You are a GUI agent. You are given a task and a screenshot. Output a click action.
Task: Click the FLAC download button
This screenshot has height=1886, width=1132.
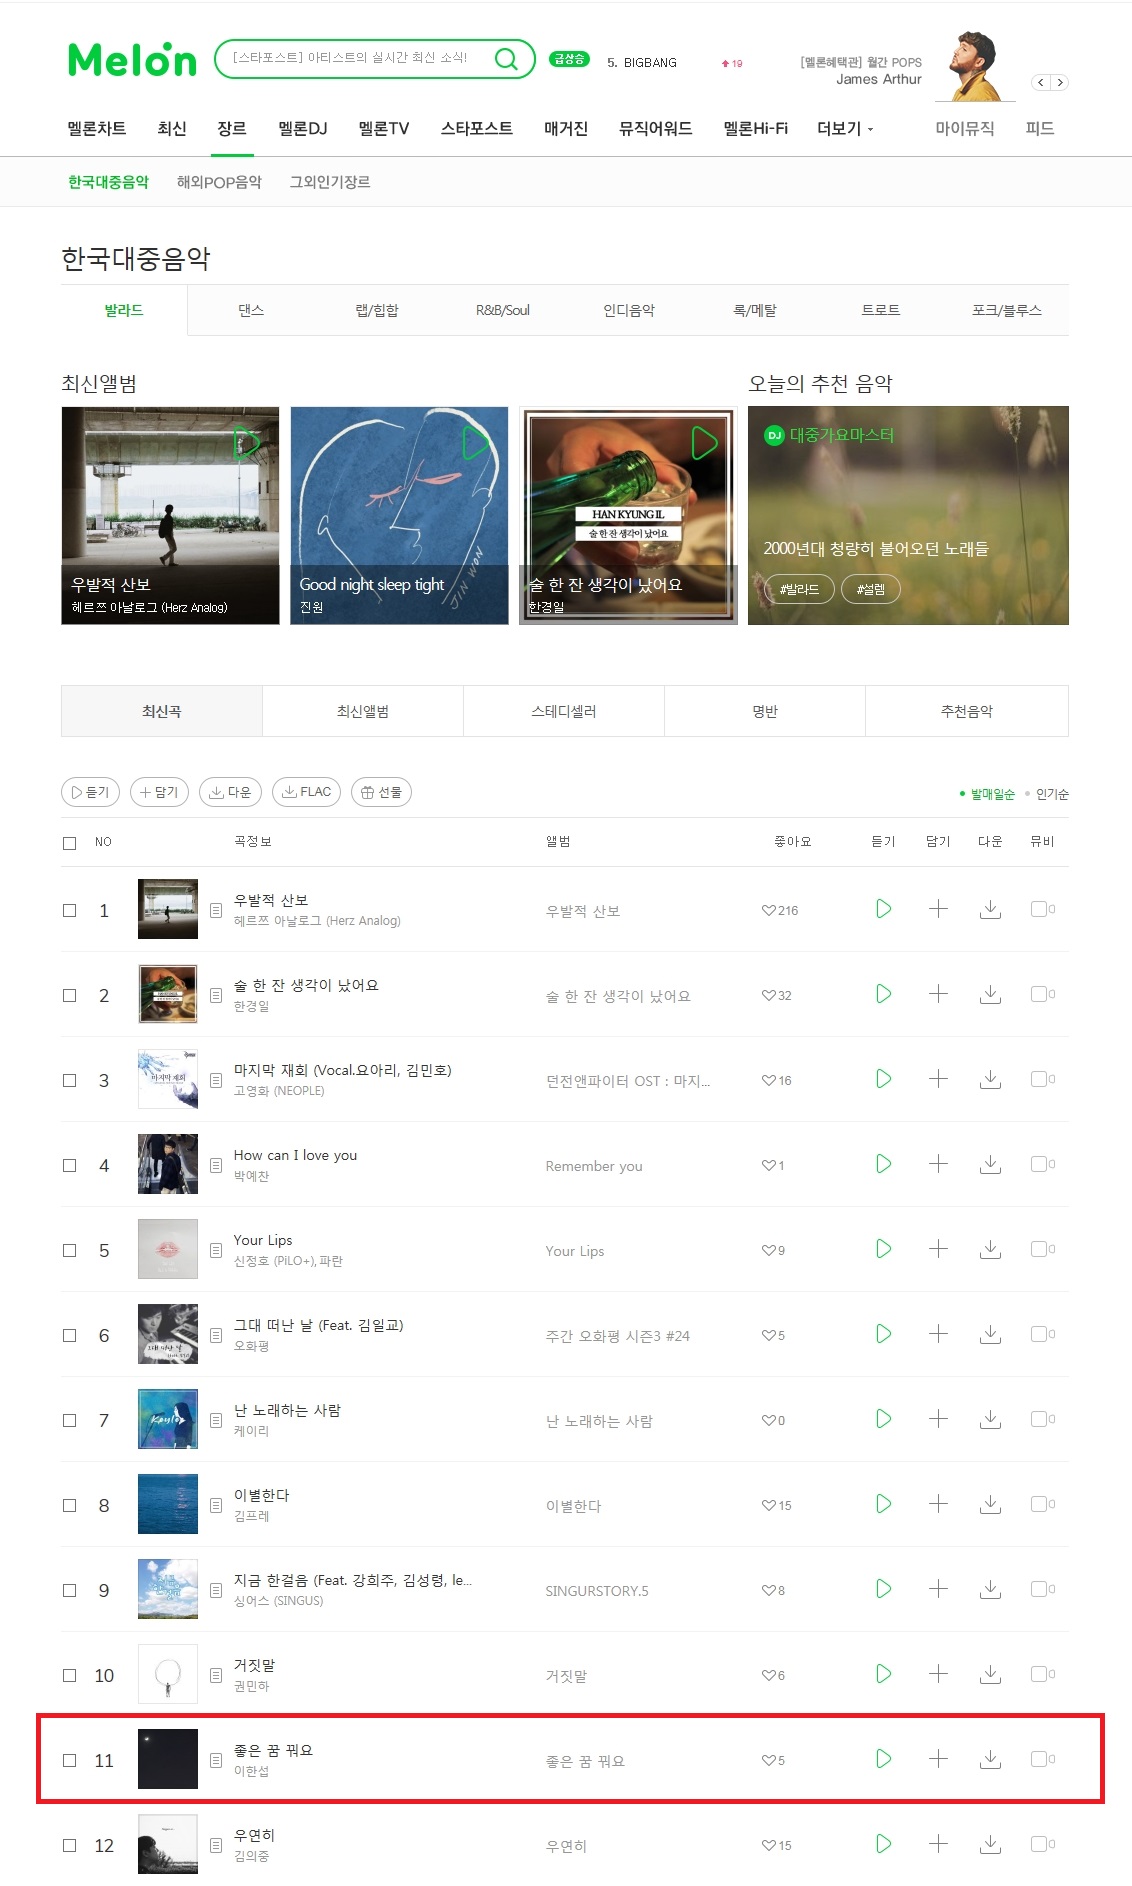[x=306, y=792]
